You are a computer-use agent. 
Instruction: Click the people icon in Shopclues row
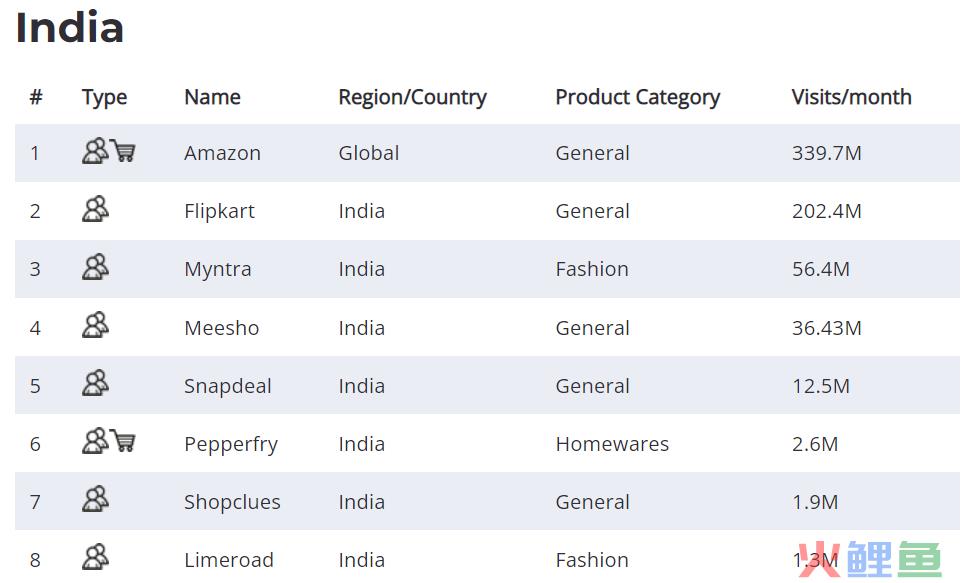coord(95,499)
